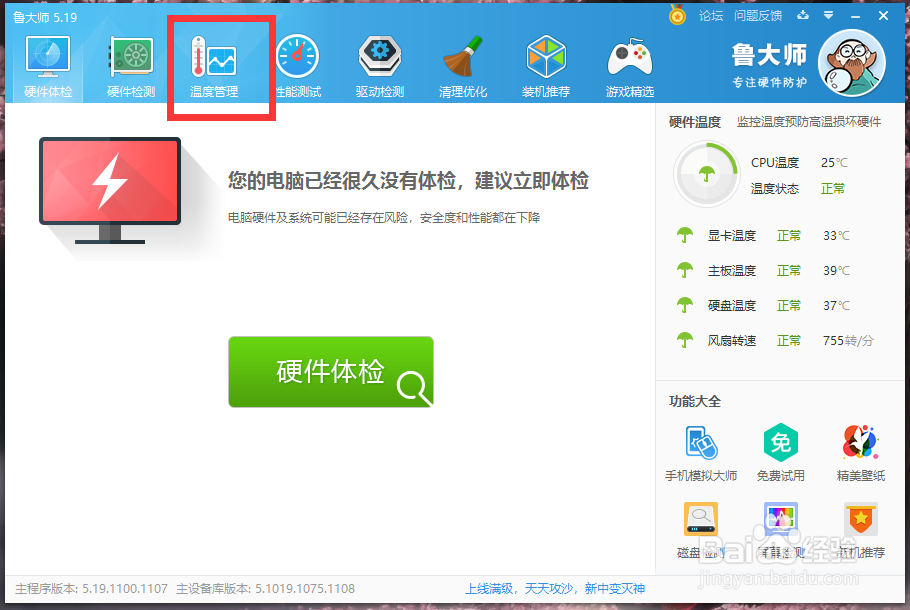Screen dimensions: 910x610
Task: Open 手机模拟大师 tool
Action: click(701, 453)
